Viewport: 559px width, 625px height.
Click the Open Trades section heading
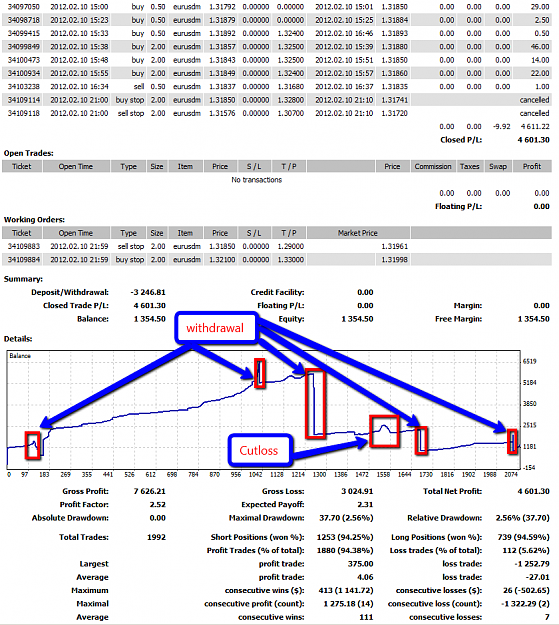pyautogui.click(x=29, y=153)
